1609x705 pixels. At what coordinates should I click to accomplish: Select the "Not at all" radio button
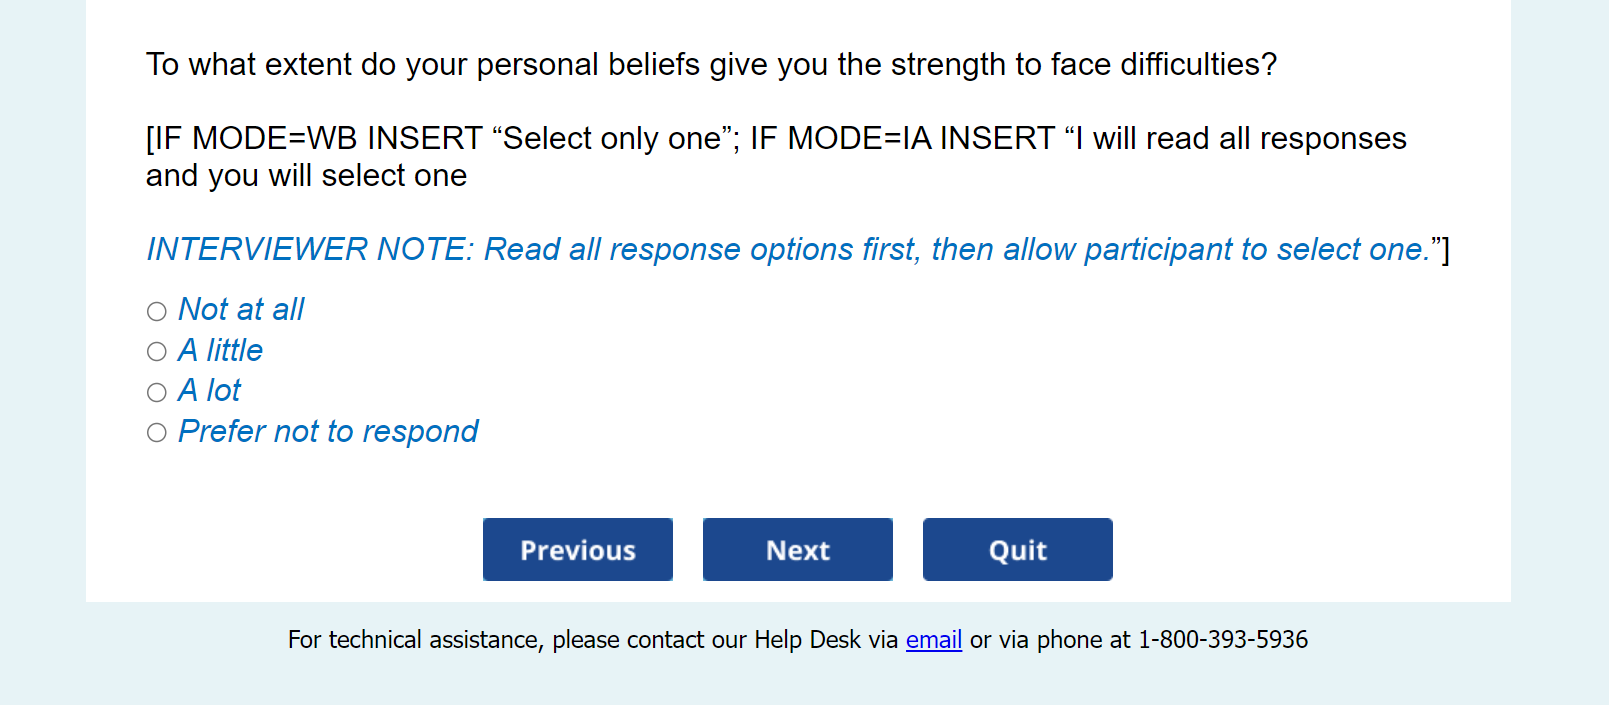[157, 311]
